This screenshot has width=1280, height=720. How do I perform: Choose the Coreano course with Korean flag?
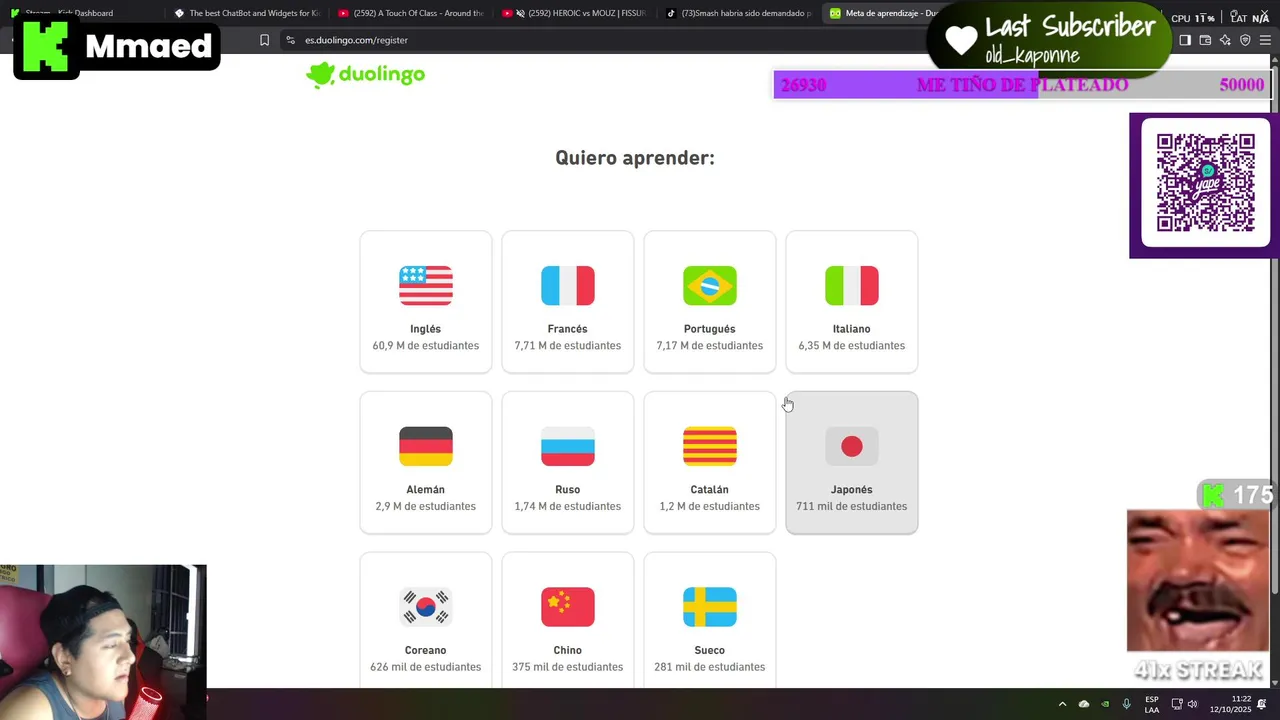click(426, 620)
